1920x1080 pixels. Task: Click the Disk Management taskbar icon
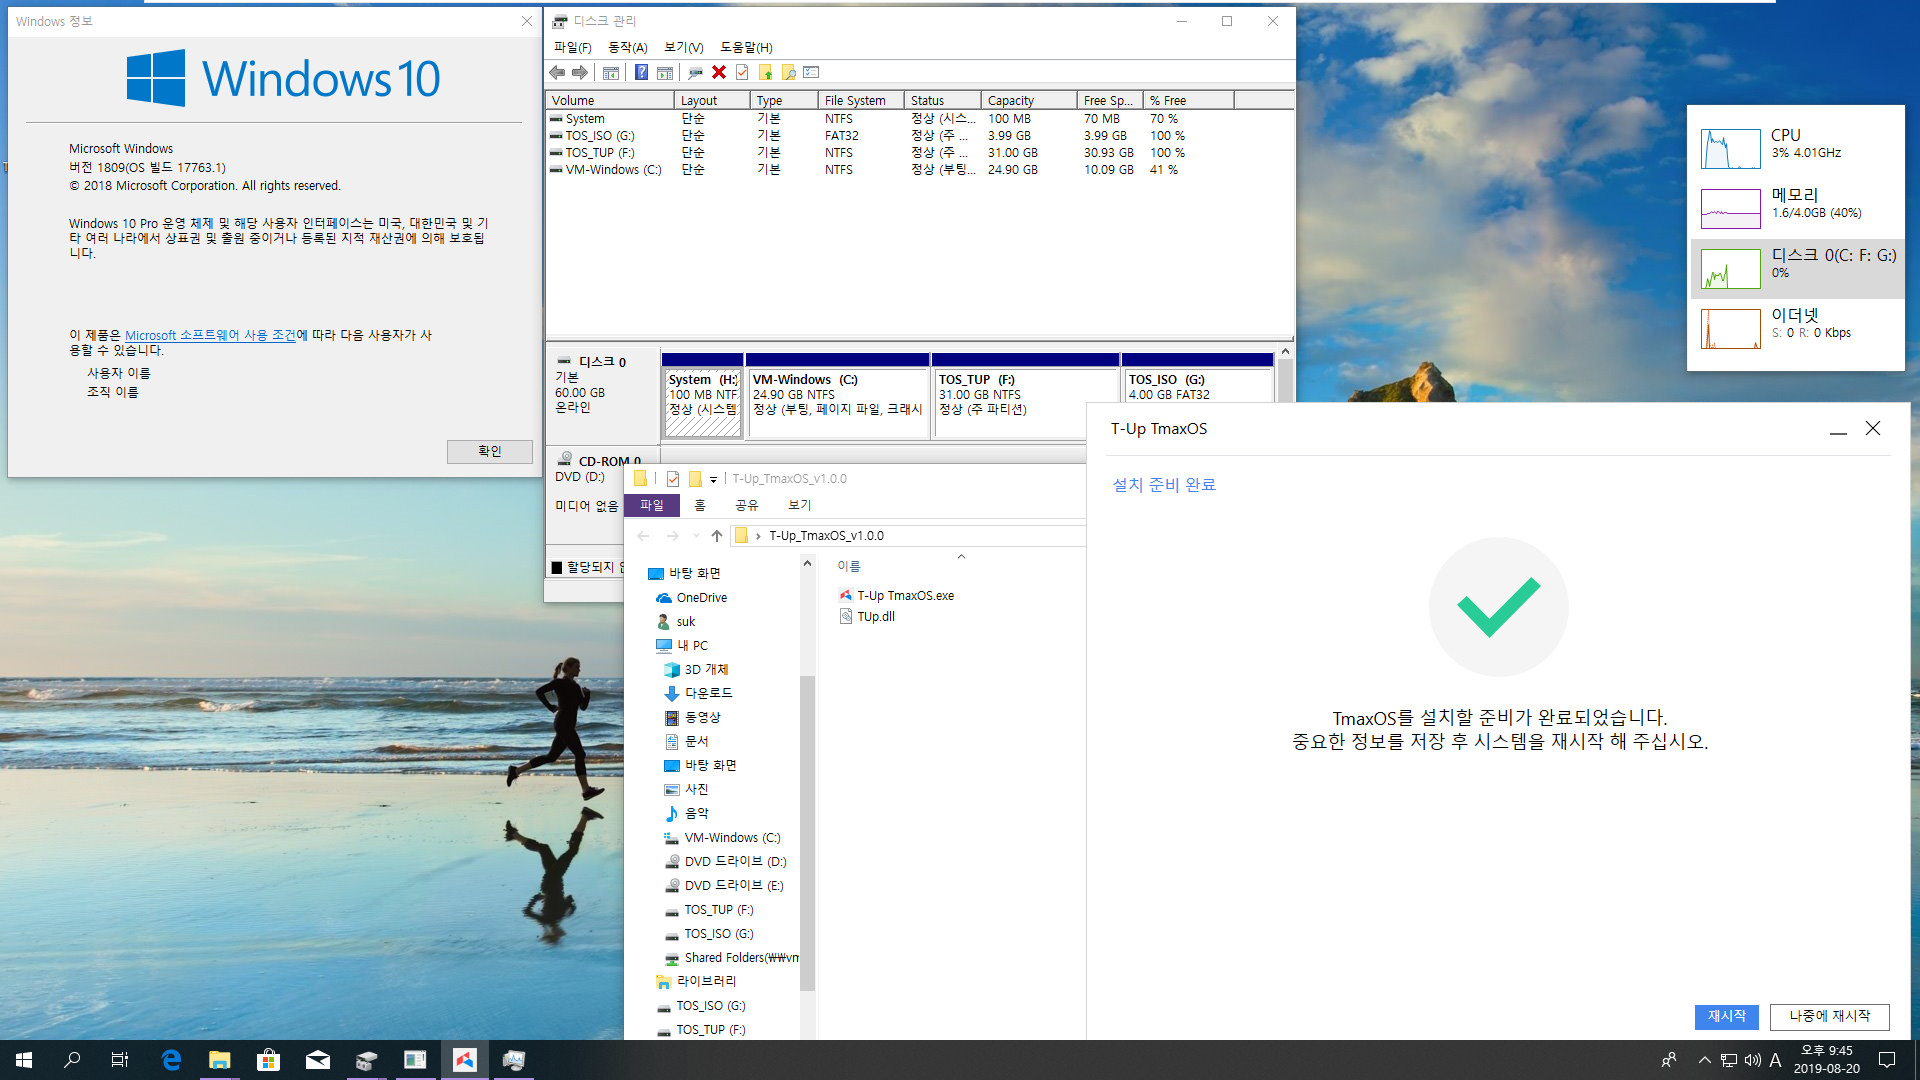366,1060
